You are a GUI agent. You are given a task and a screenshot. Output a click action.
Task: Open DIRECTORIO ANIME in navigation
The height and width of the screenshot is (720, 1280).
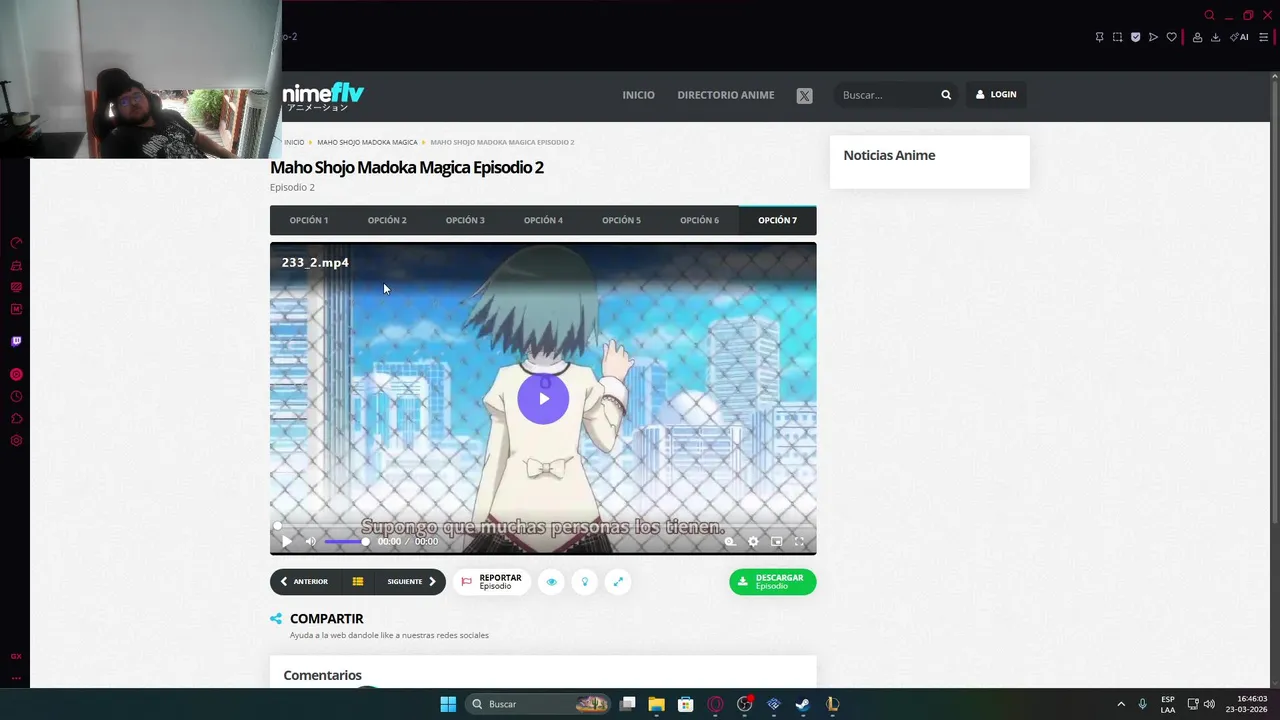click(726, 95)
